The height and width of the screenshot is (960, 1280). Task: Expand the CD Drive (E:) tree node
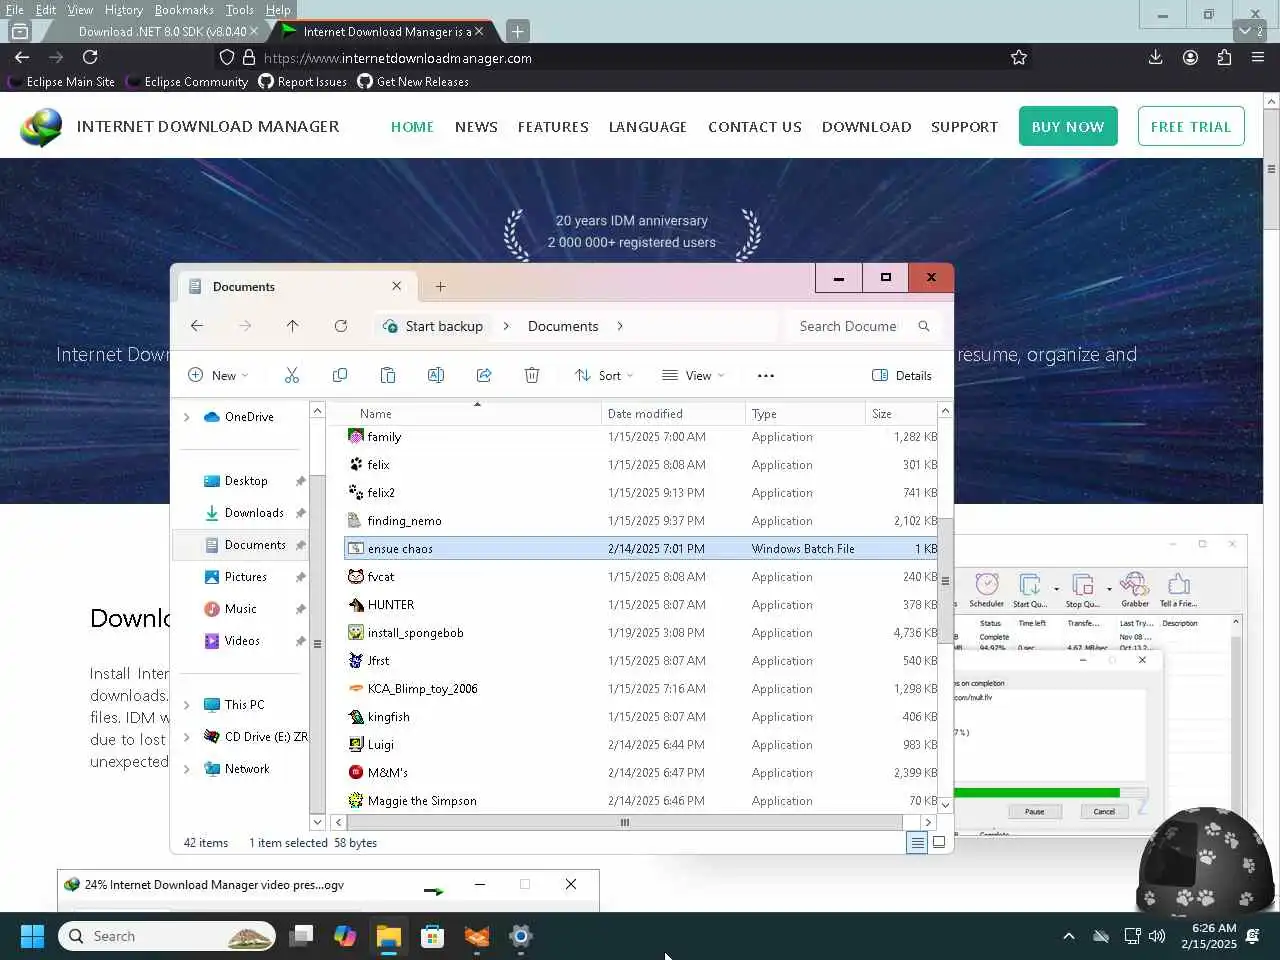tap(187, 737)
